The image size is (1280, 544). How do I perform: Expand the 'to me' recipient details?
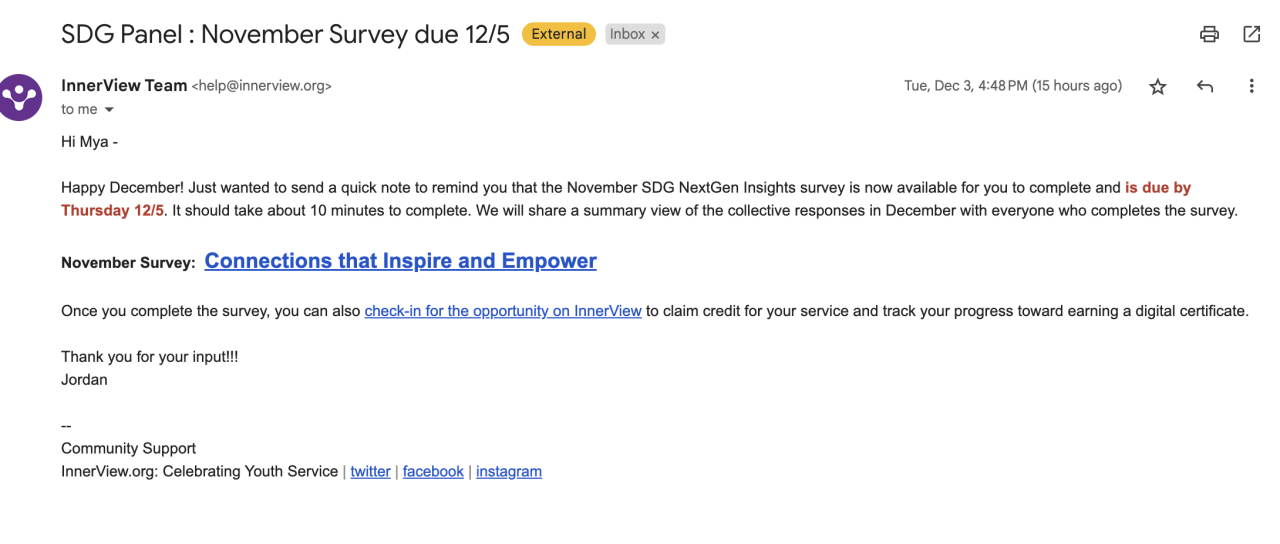109,110
